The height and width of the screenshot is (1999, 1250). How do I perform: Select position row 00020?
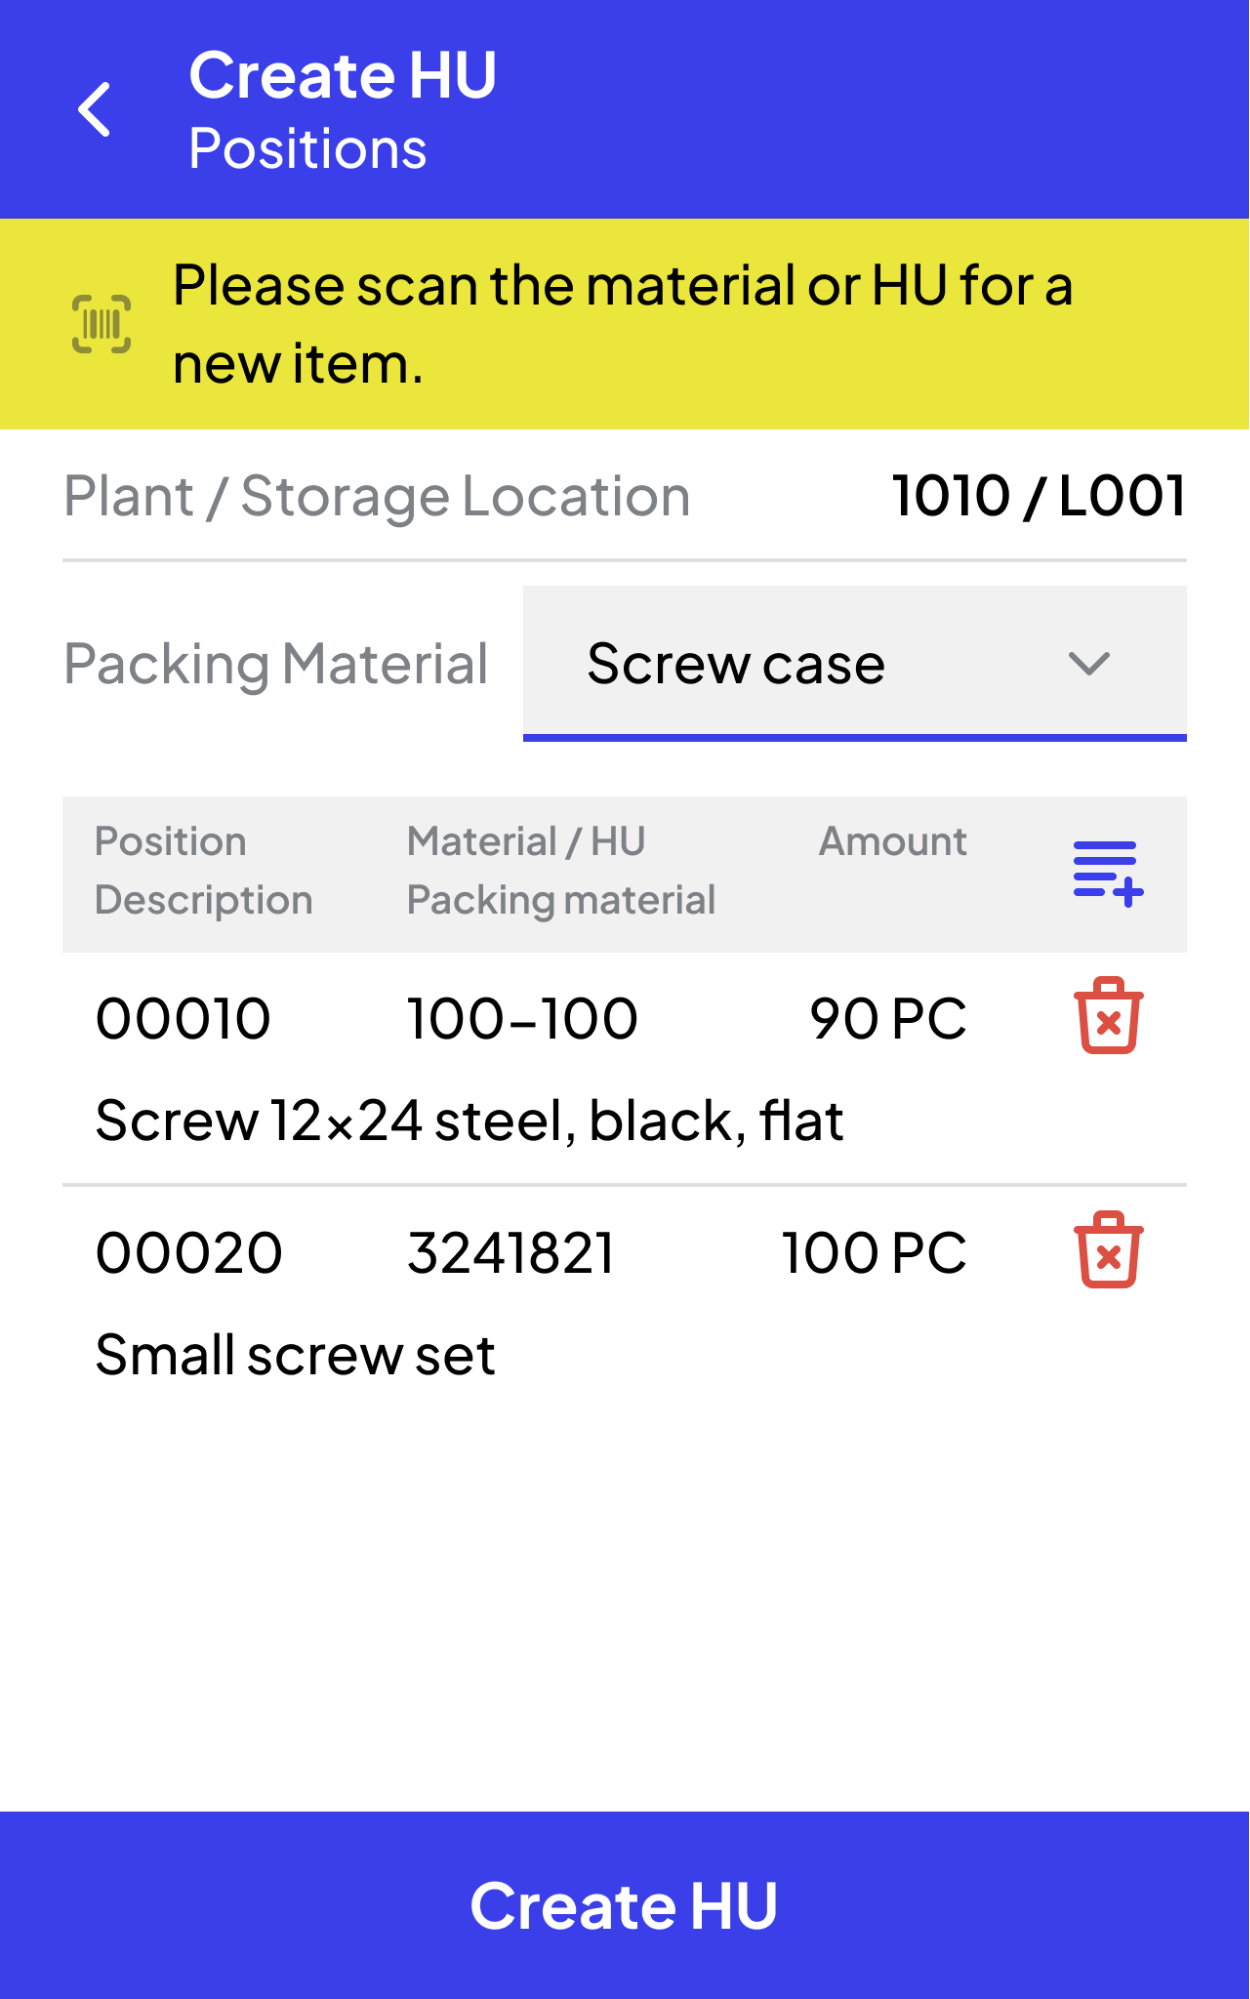point(189,1253)
